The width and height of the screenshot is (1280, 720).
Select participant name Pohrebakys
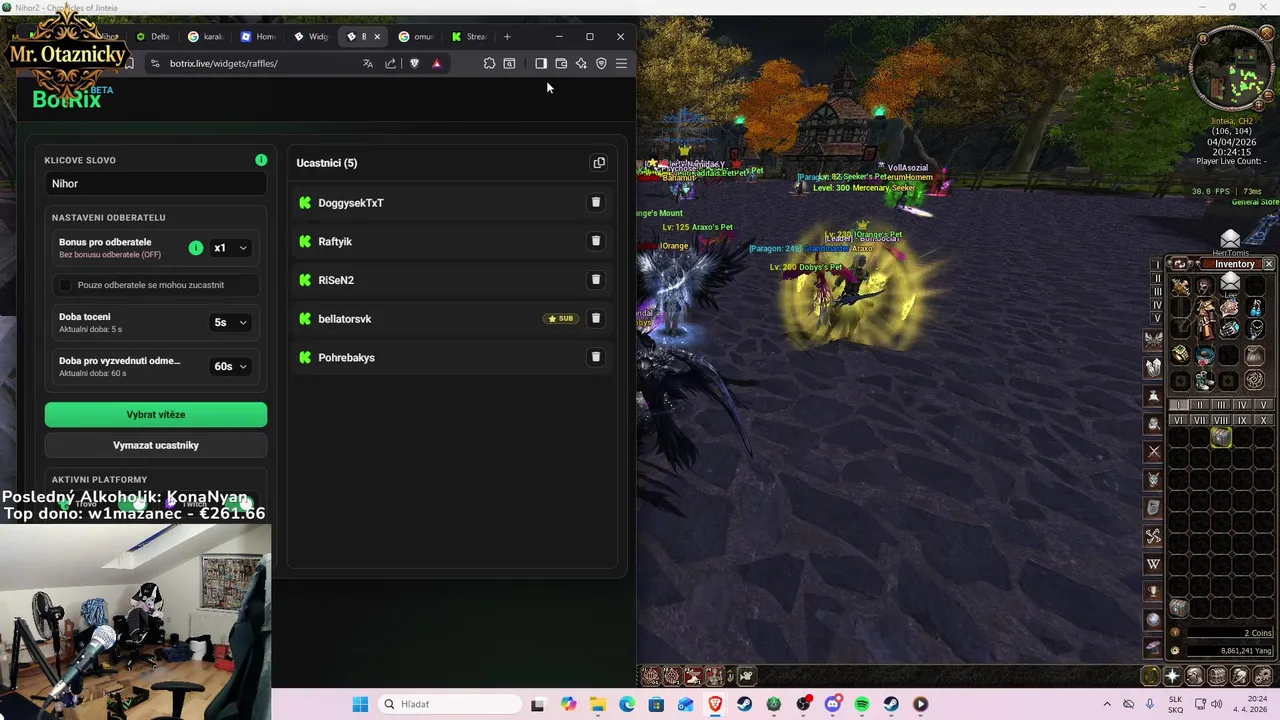[x=347, y=358]
